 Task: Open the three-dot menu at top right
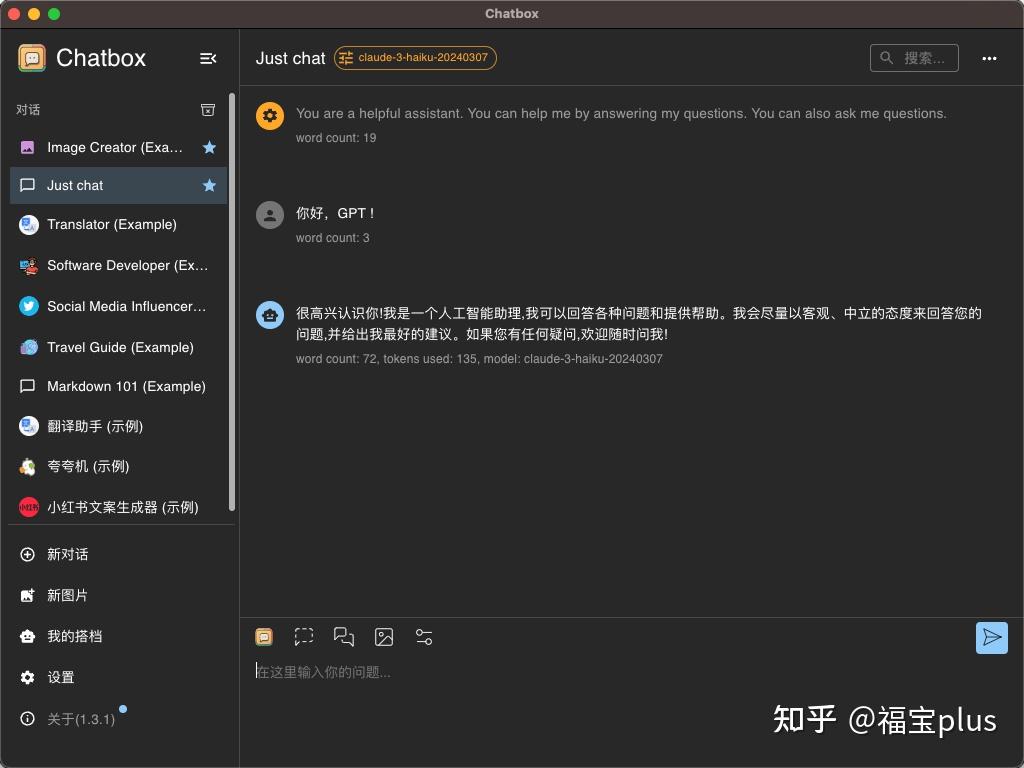(989, 58)
